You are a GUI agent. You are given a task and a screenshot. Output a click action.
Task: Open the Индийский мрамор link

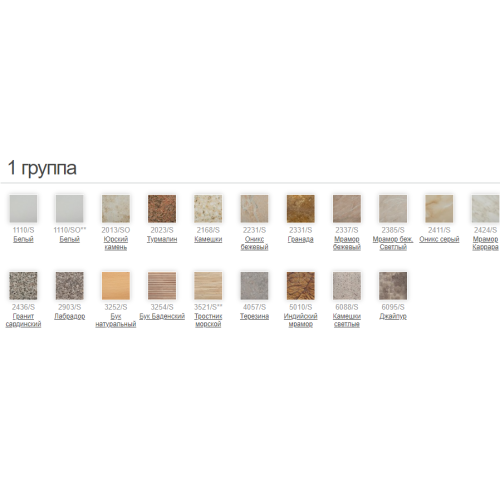pyautogui.click(x=301, y=320)
